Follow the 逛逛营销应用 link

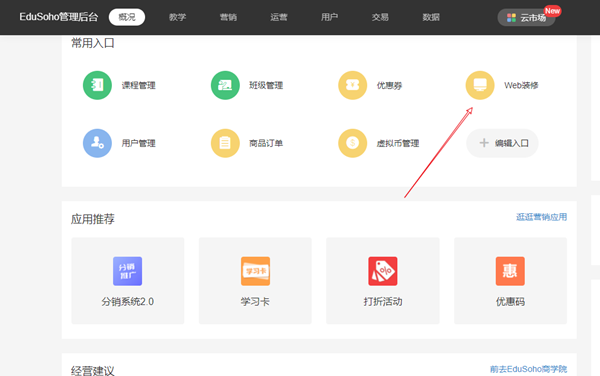[x=541, y=217]
